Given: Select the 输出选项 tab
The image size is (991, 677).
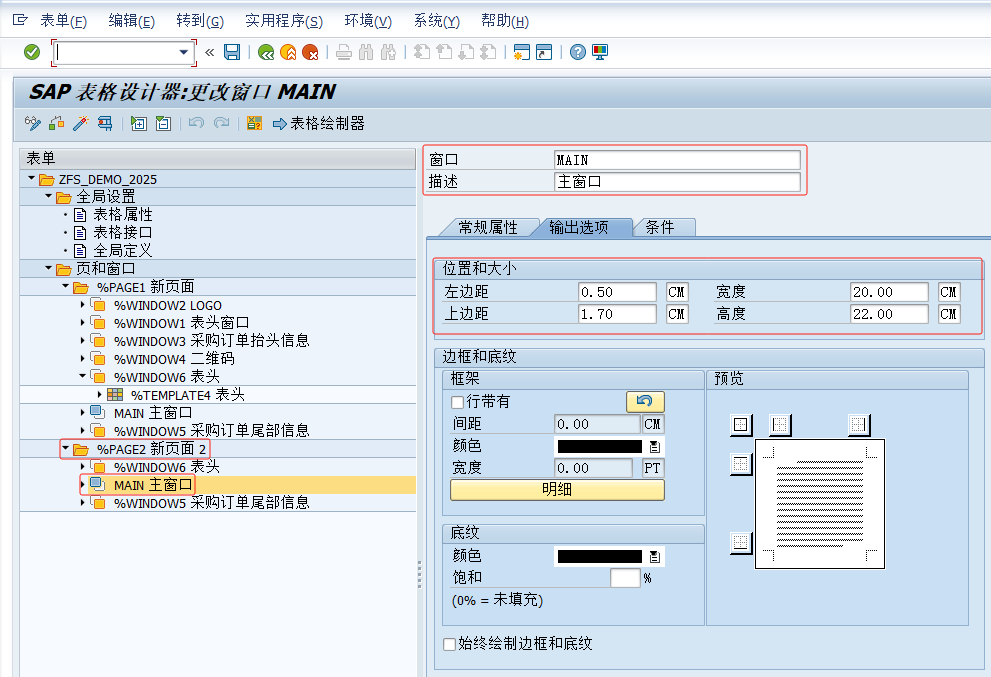Looking at the screenshot, I should (x=578, y=228).
